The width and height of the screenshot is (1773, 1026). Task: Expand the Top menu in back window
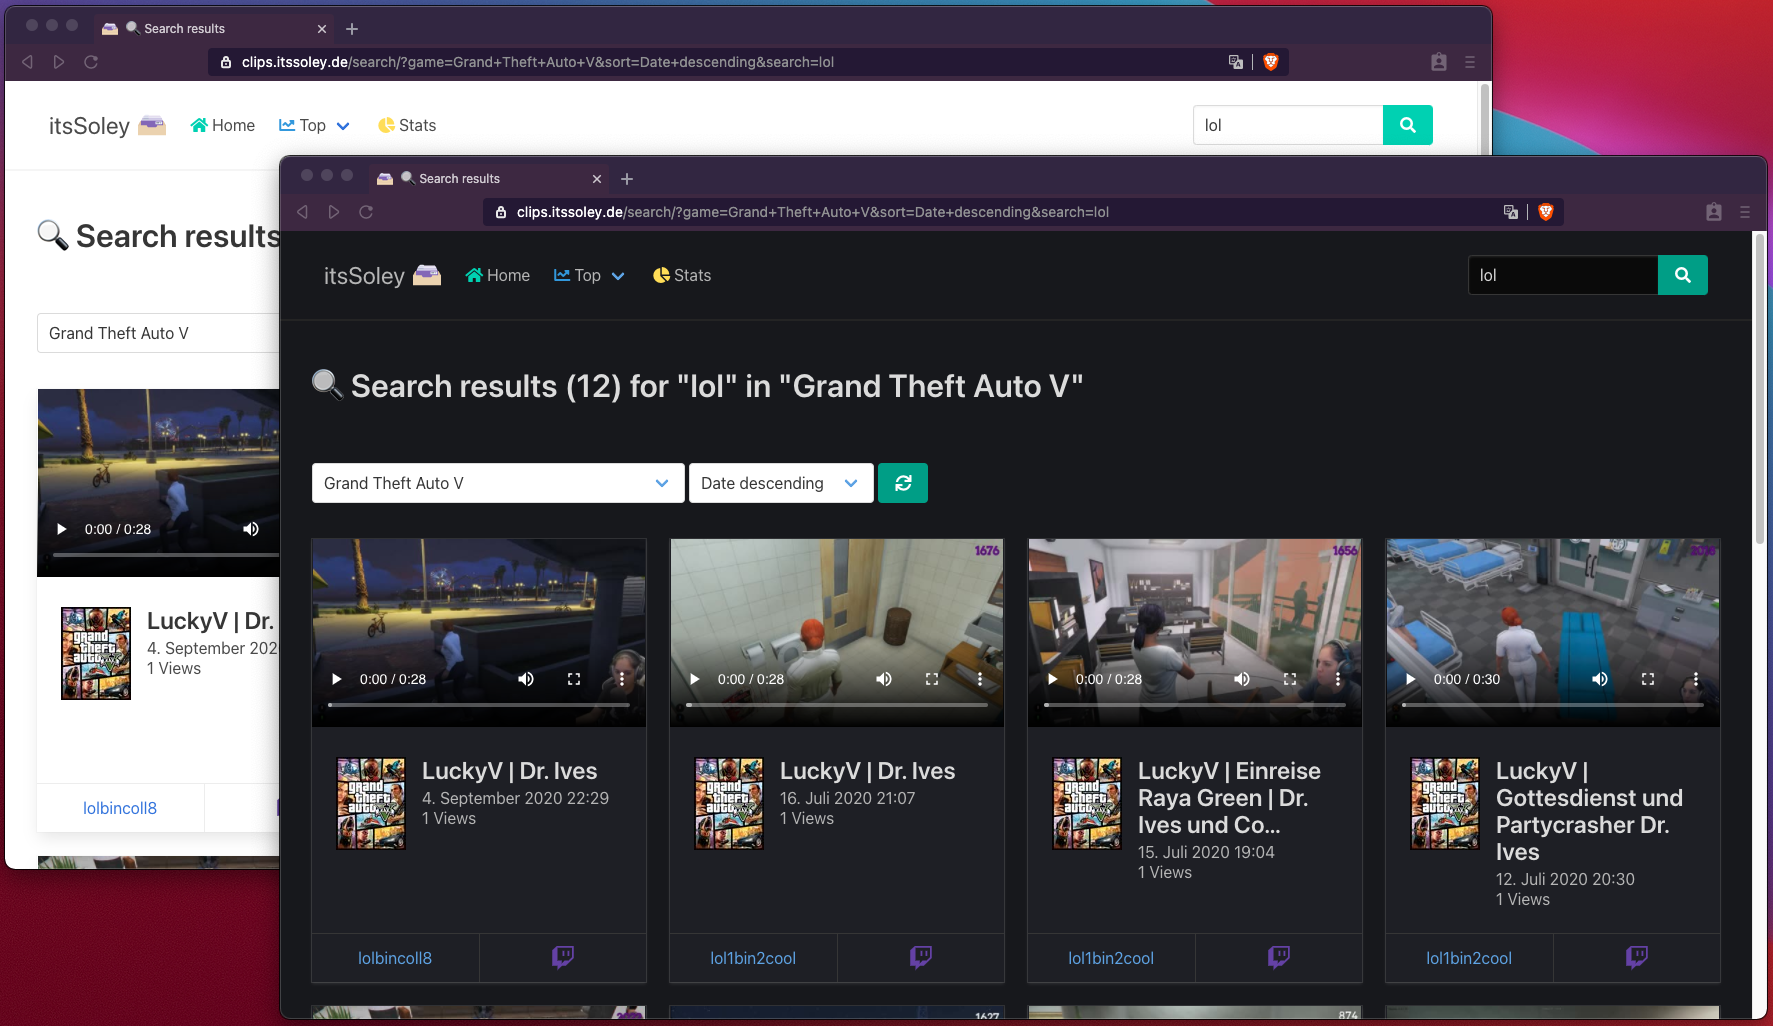pyautogui.click(x=314, y=125)
